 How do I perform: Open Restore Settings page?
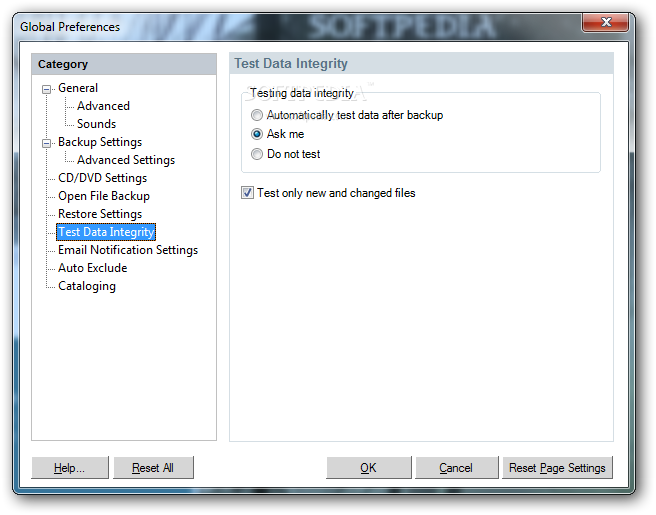click(x=100, y=214)
